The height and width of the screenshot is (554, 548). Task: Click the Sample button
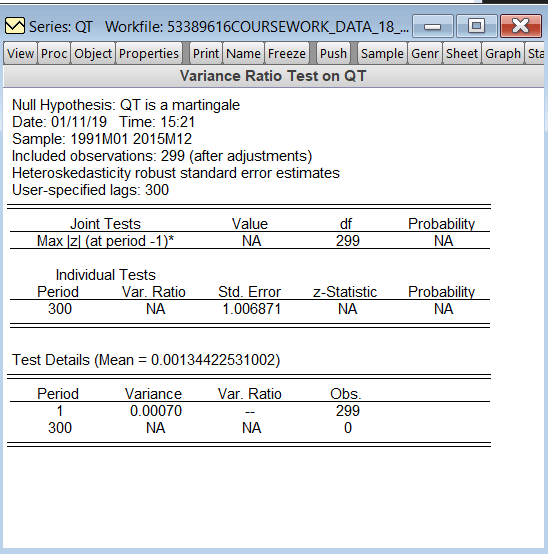[x=382, y=54]
